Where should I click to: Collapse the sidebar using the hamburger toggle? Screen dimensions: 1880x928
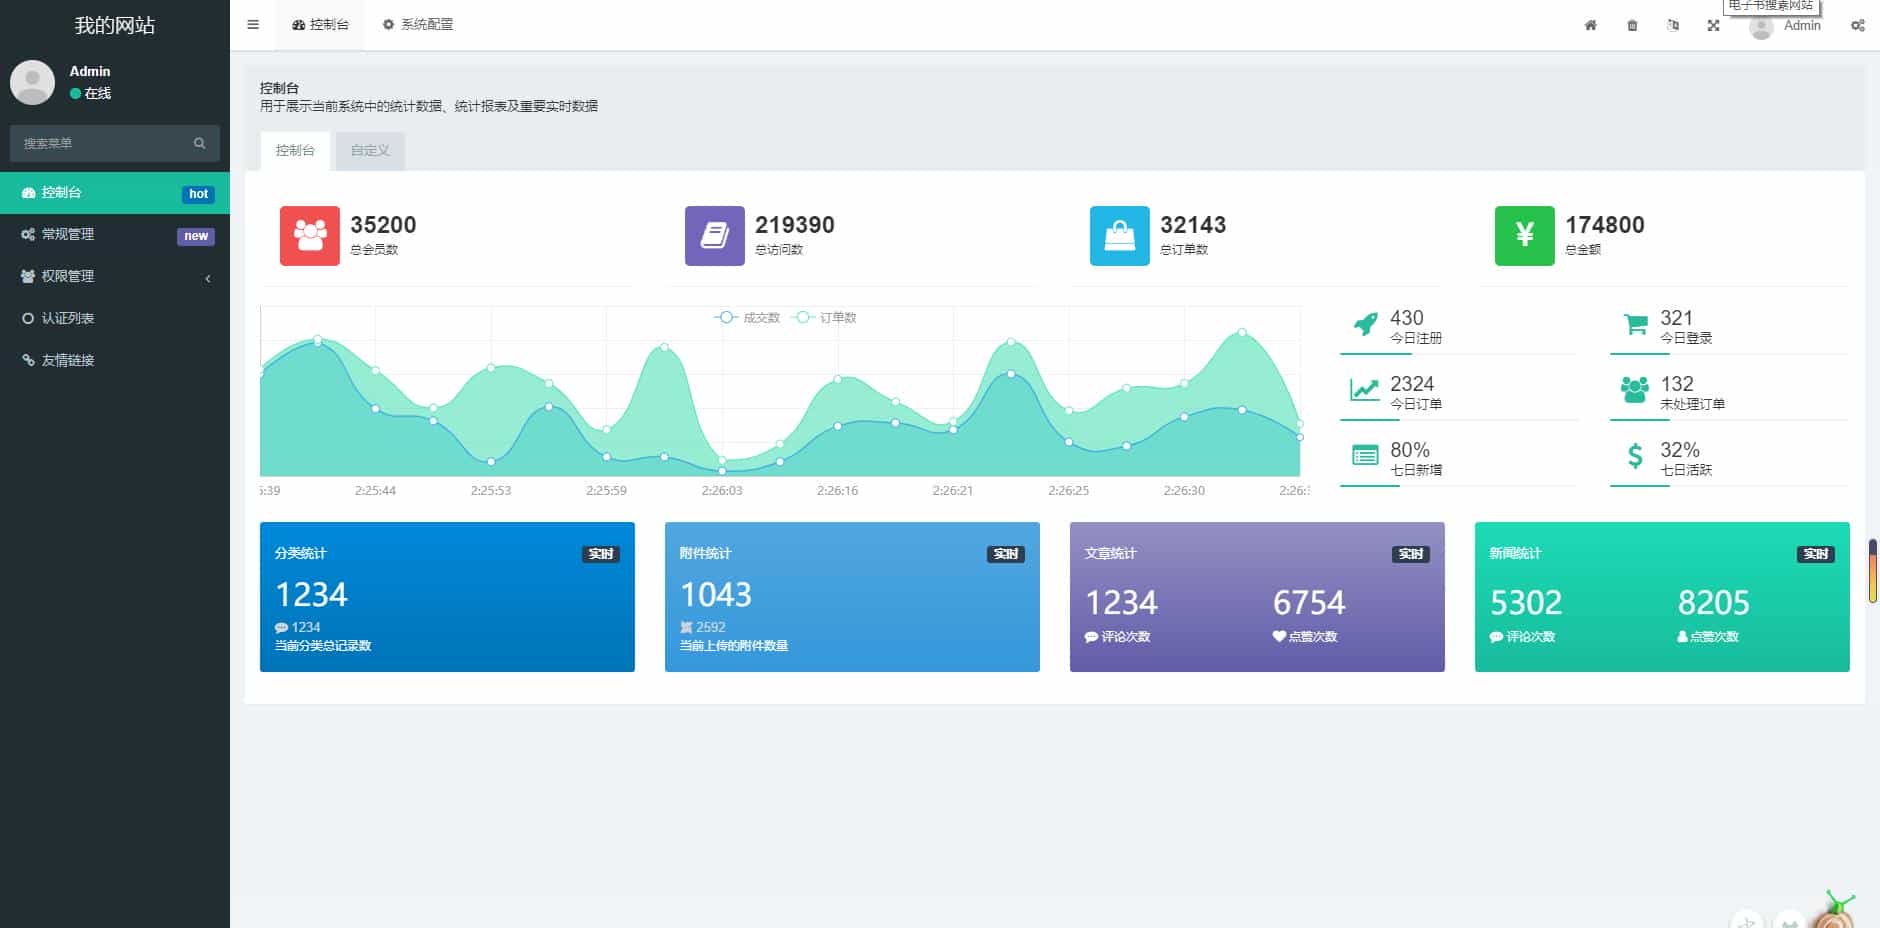point(253,25)
